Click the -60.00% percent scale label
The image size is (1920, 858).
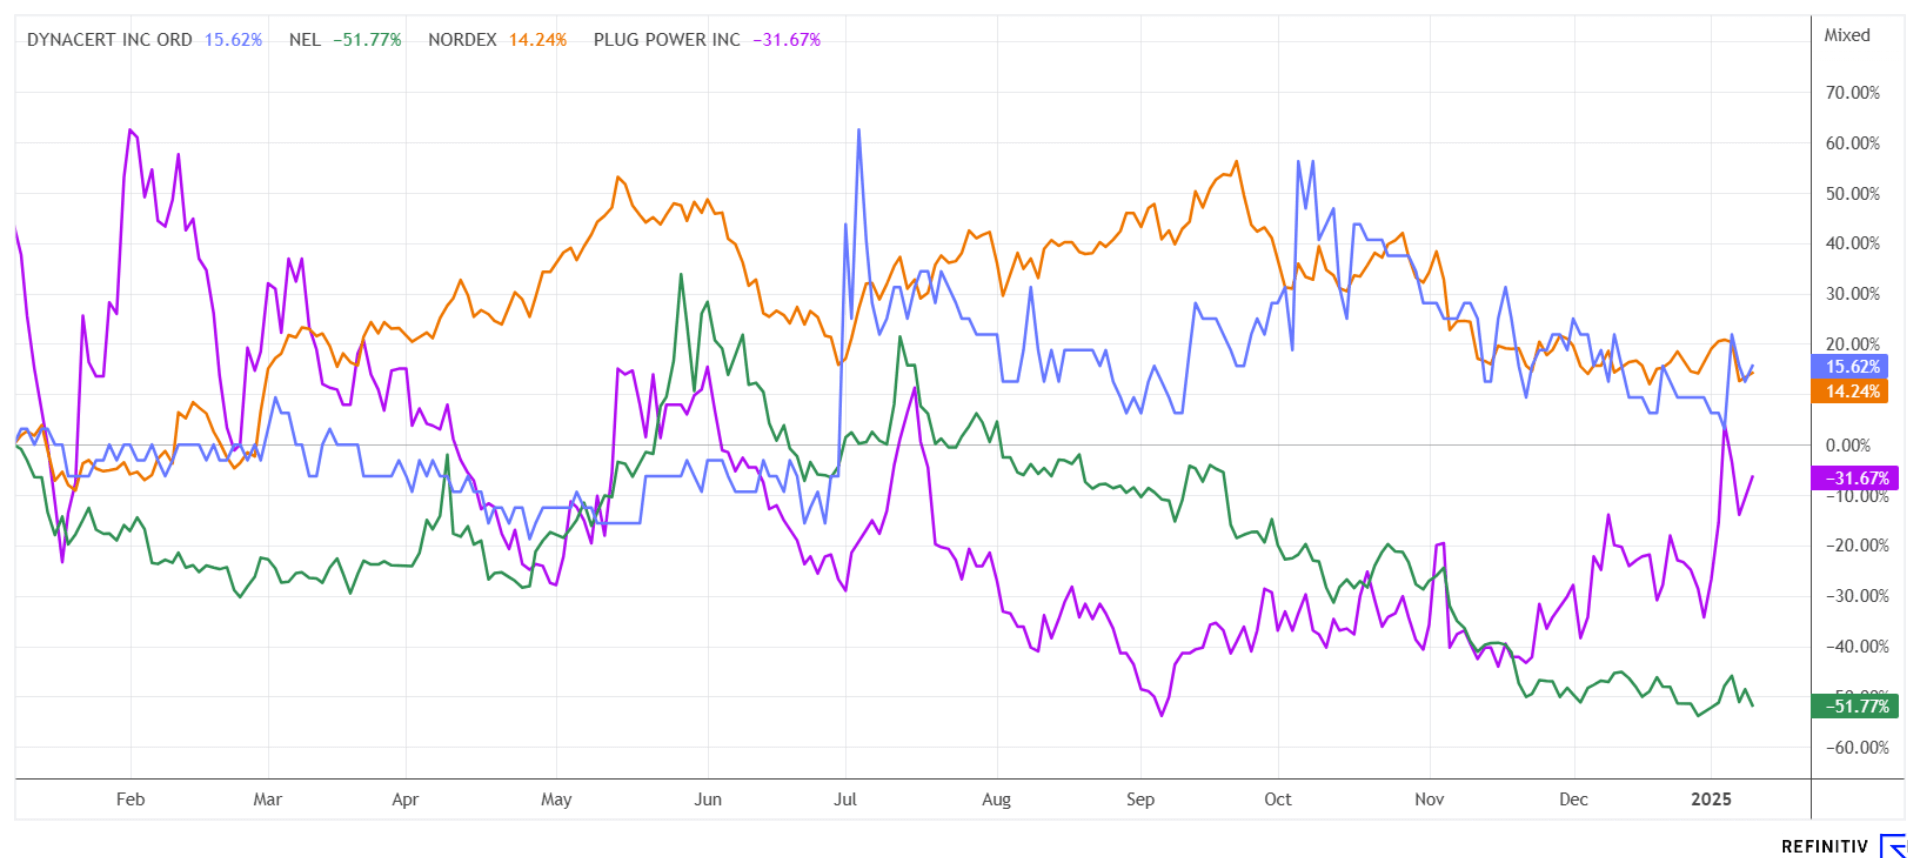click(1856, 747)
